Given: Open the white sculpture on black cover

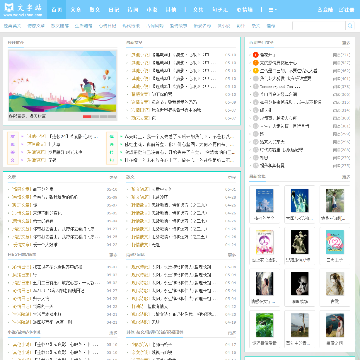Looking at the screenshot, I should [x=299, y=242].
